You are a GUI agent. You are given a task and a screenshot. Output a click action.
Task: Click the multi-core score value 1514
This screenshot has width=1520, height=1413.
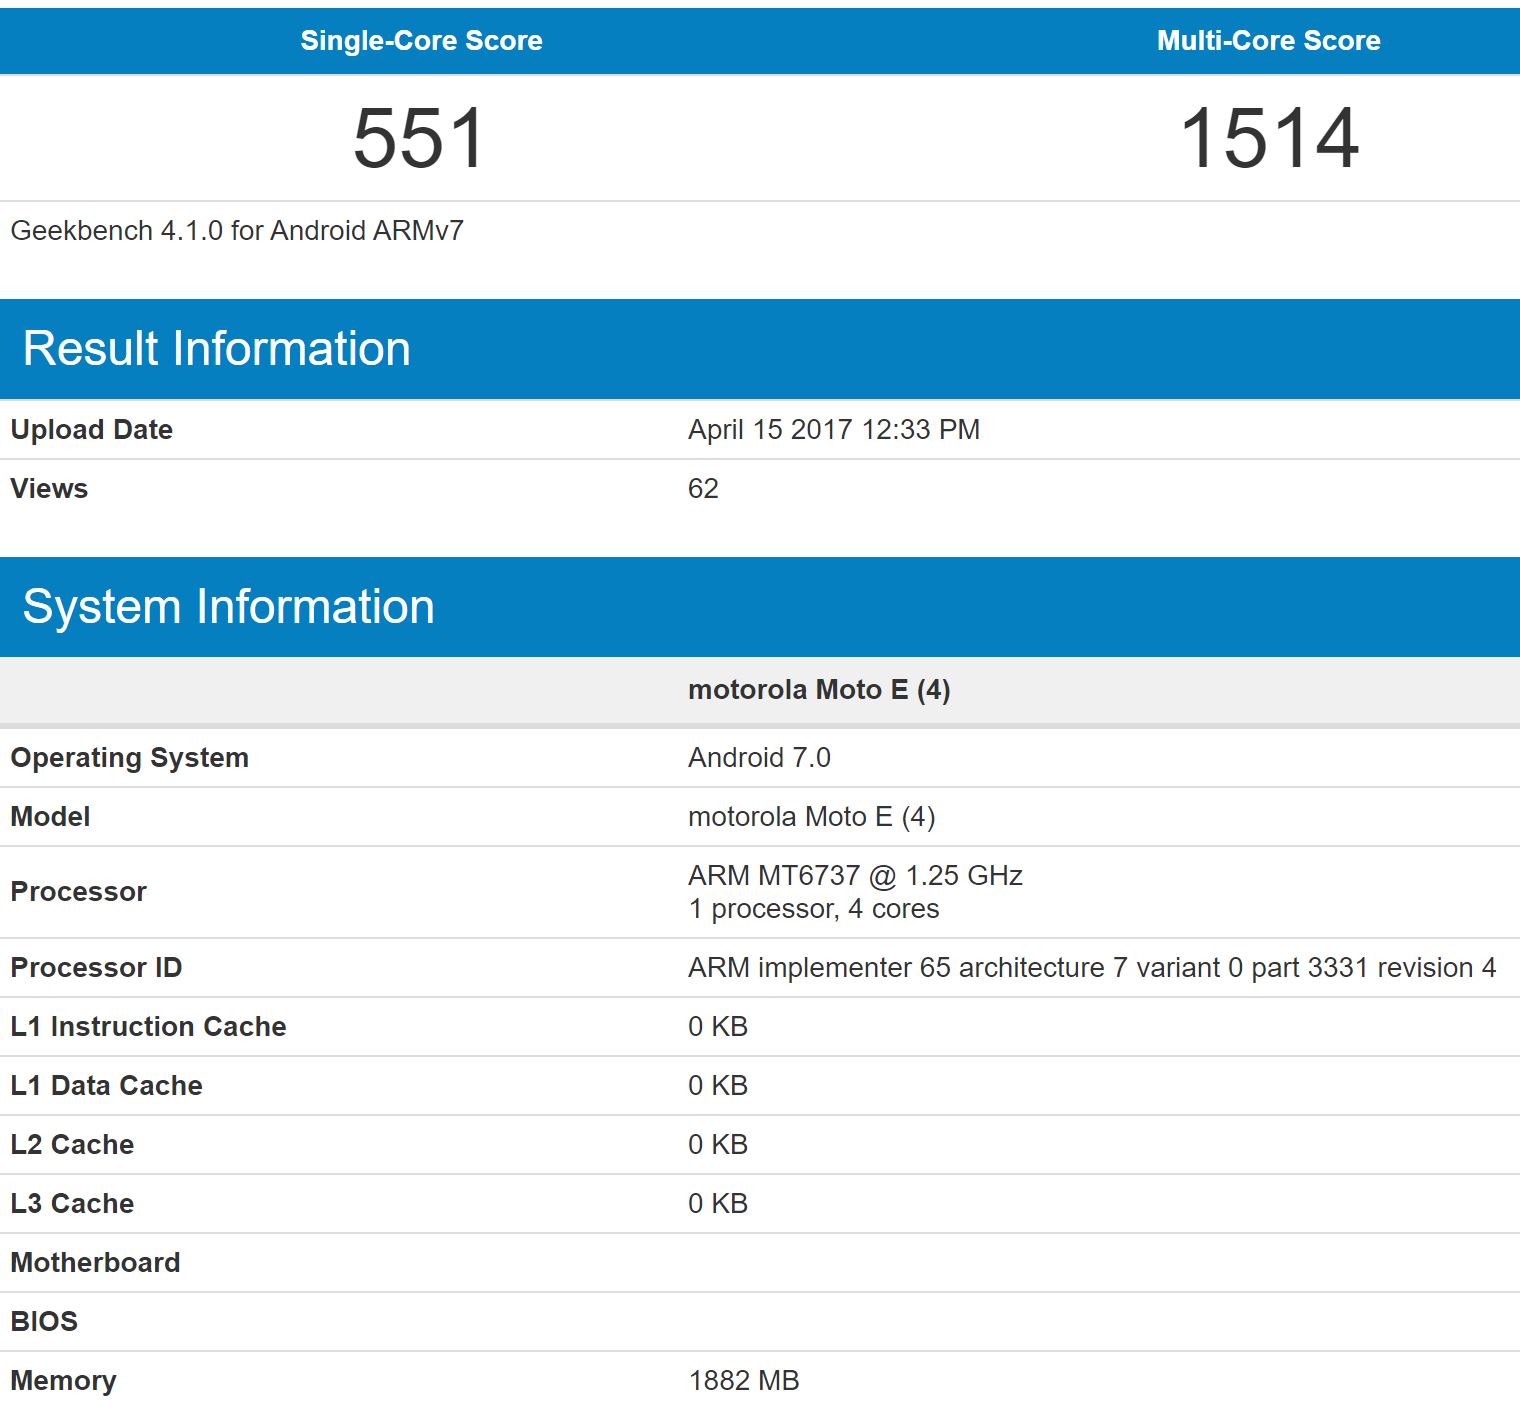pos(1269,138)
